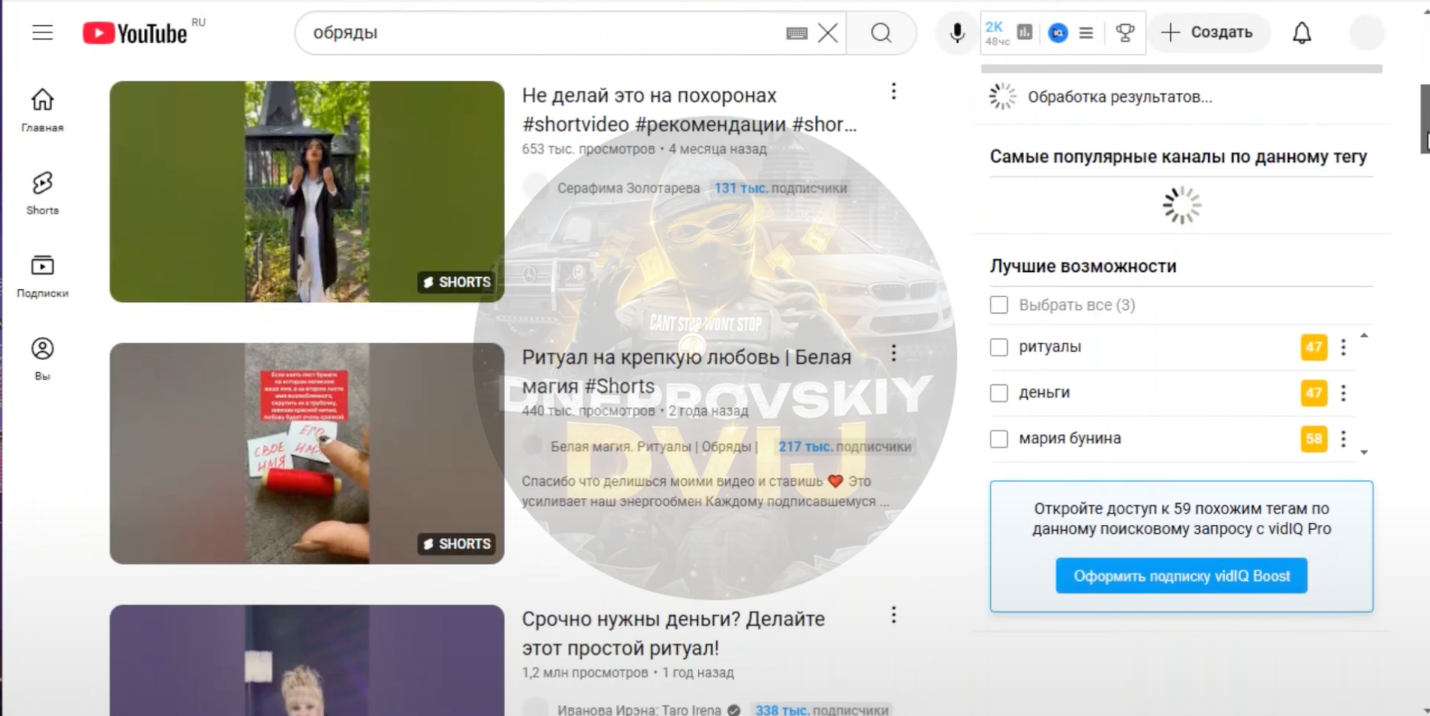Open video title 'Не делай это на похоронах'

pyautogui.click(x=689, y=110)
